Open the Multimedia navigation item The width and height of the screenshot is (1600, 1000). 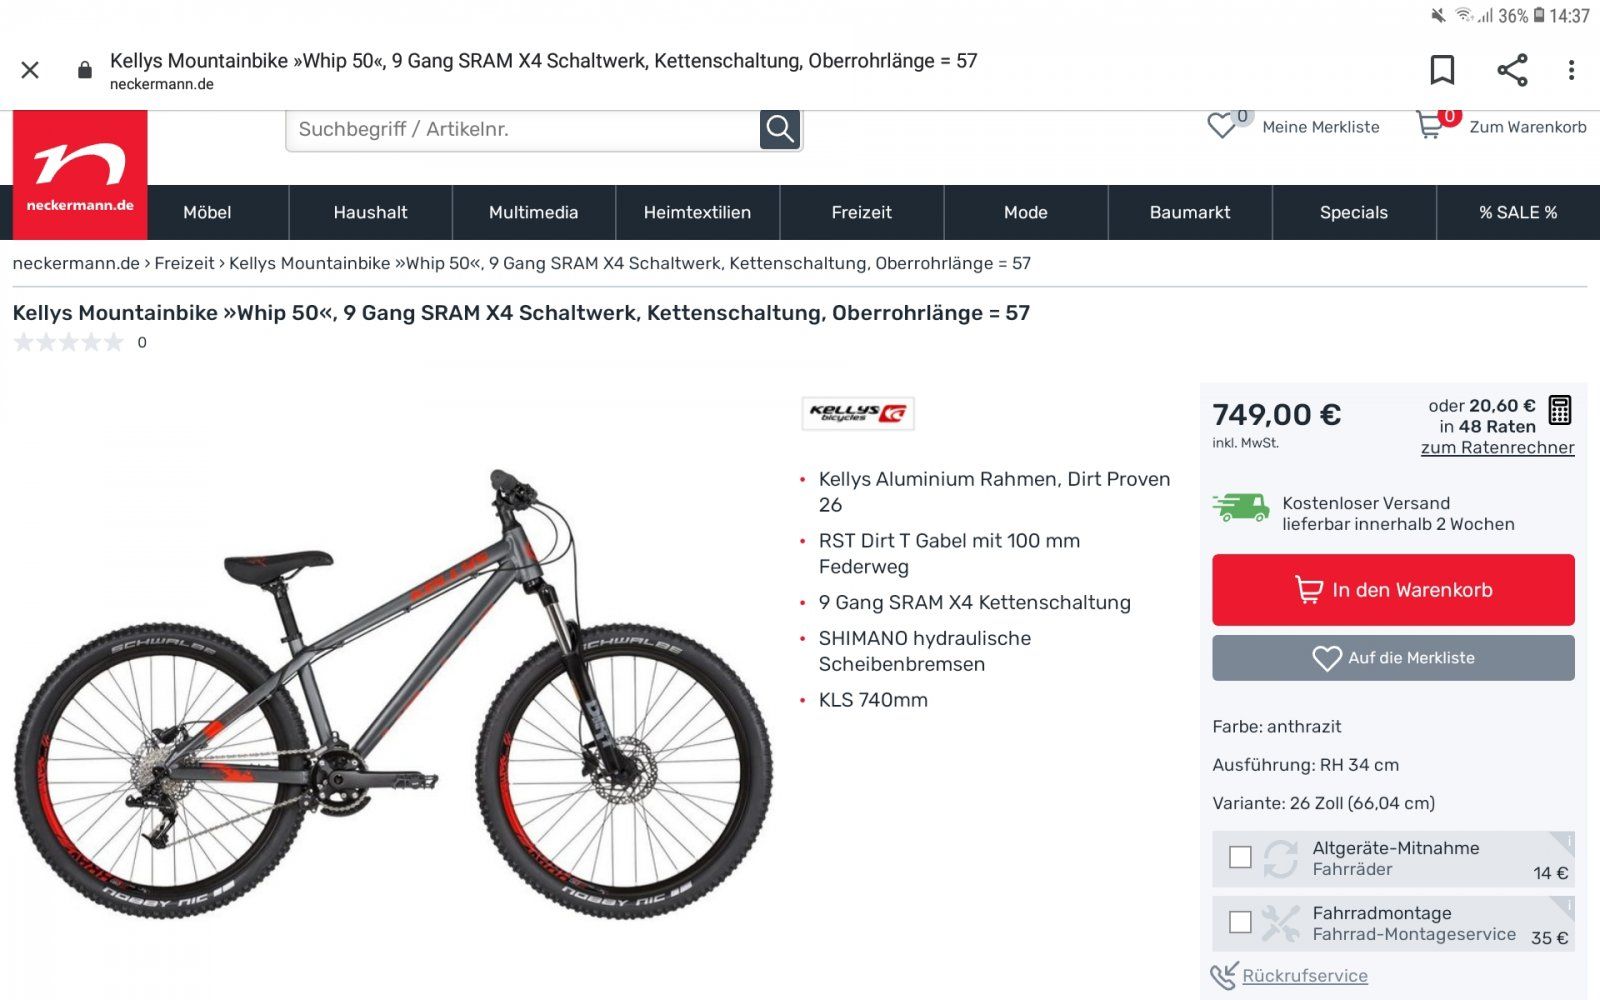point(533,212)
